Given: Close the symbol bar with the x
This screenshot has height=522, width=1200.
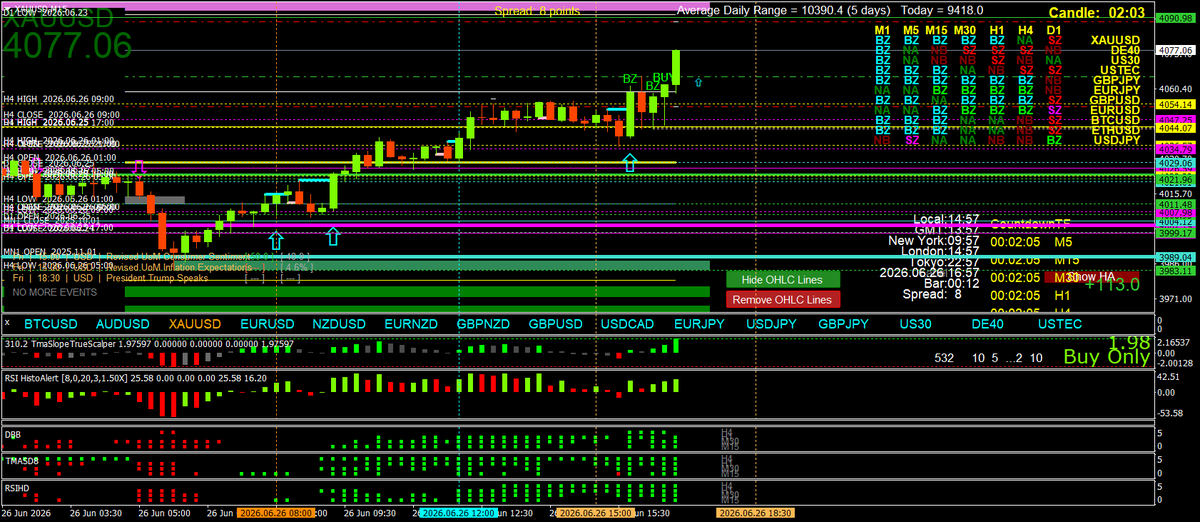Looking at the screenshot, I should tap(9, 324).
